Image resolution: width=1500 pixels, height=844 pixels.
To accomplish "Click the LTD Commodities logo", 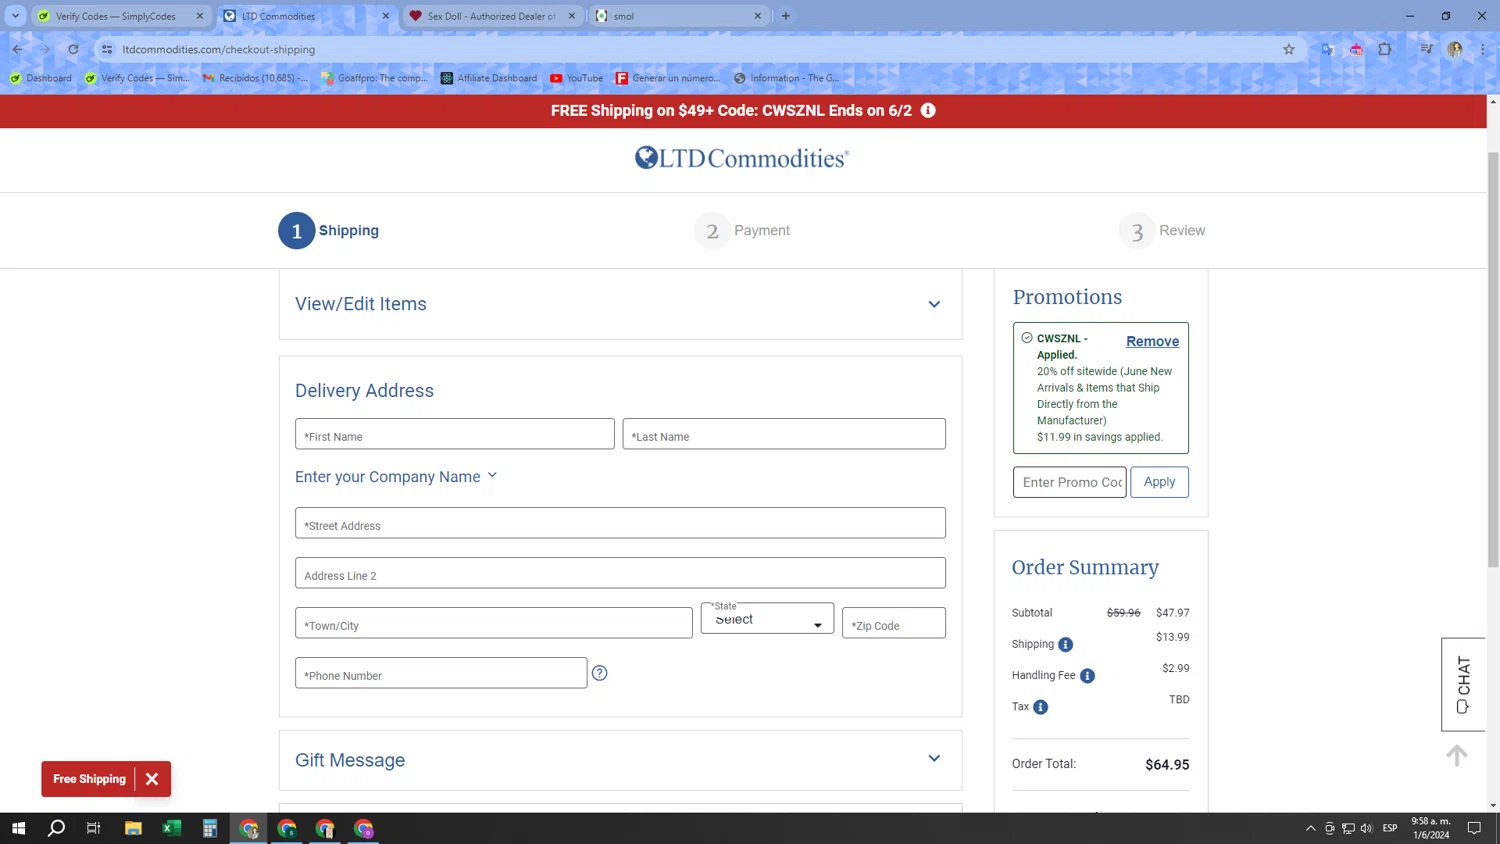I will [x=741, y=158].
